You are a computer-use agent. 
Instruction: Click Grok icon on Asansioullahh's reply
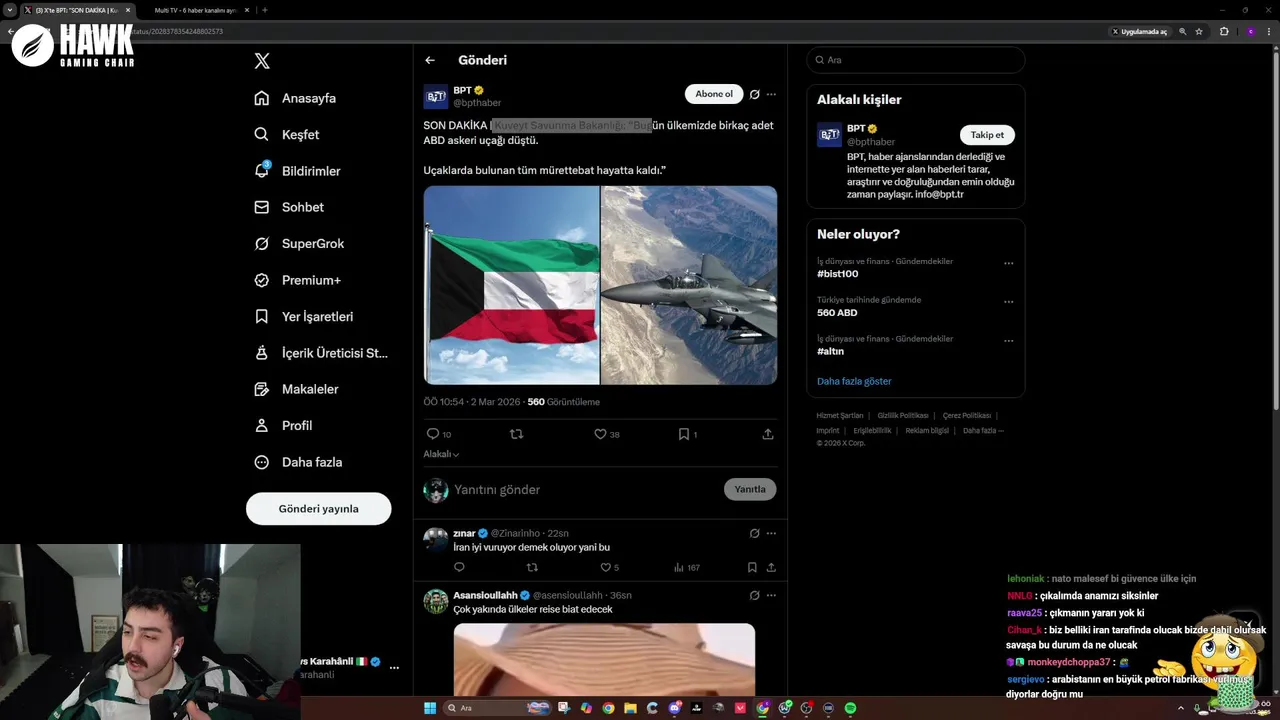(x=755, y=595)
